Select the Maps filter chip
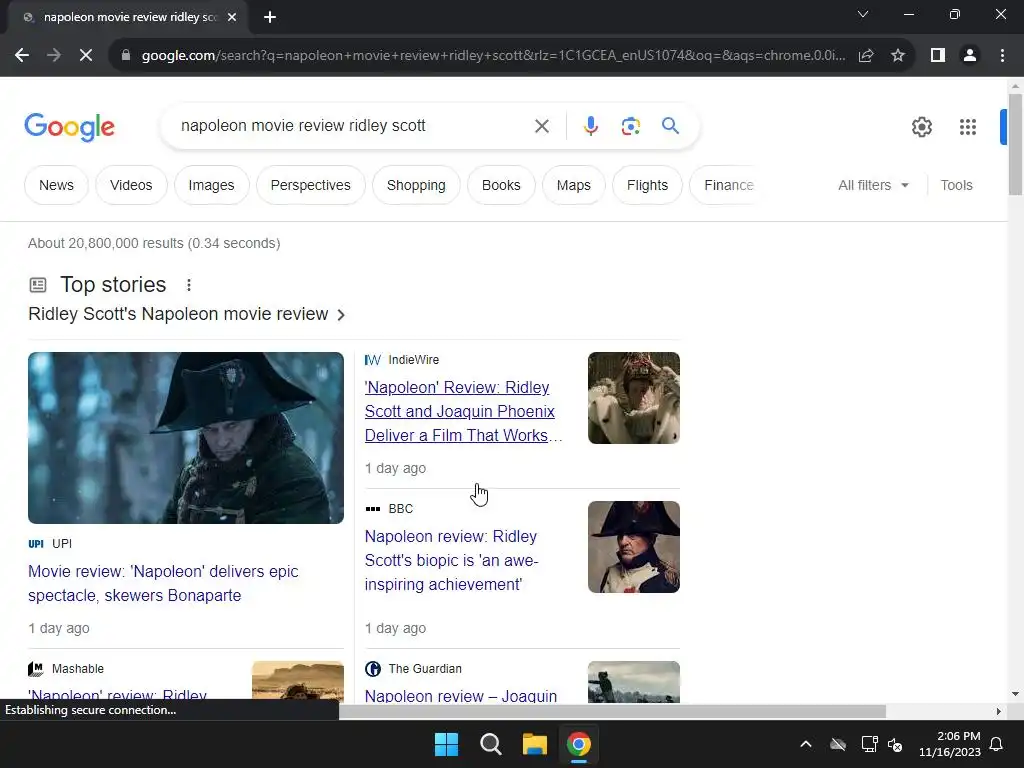This screenshot has height=768, width=1024. (x=573, y=185)
